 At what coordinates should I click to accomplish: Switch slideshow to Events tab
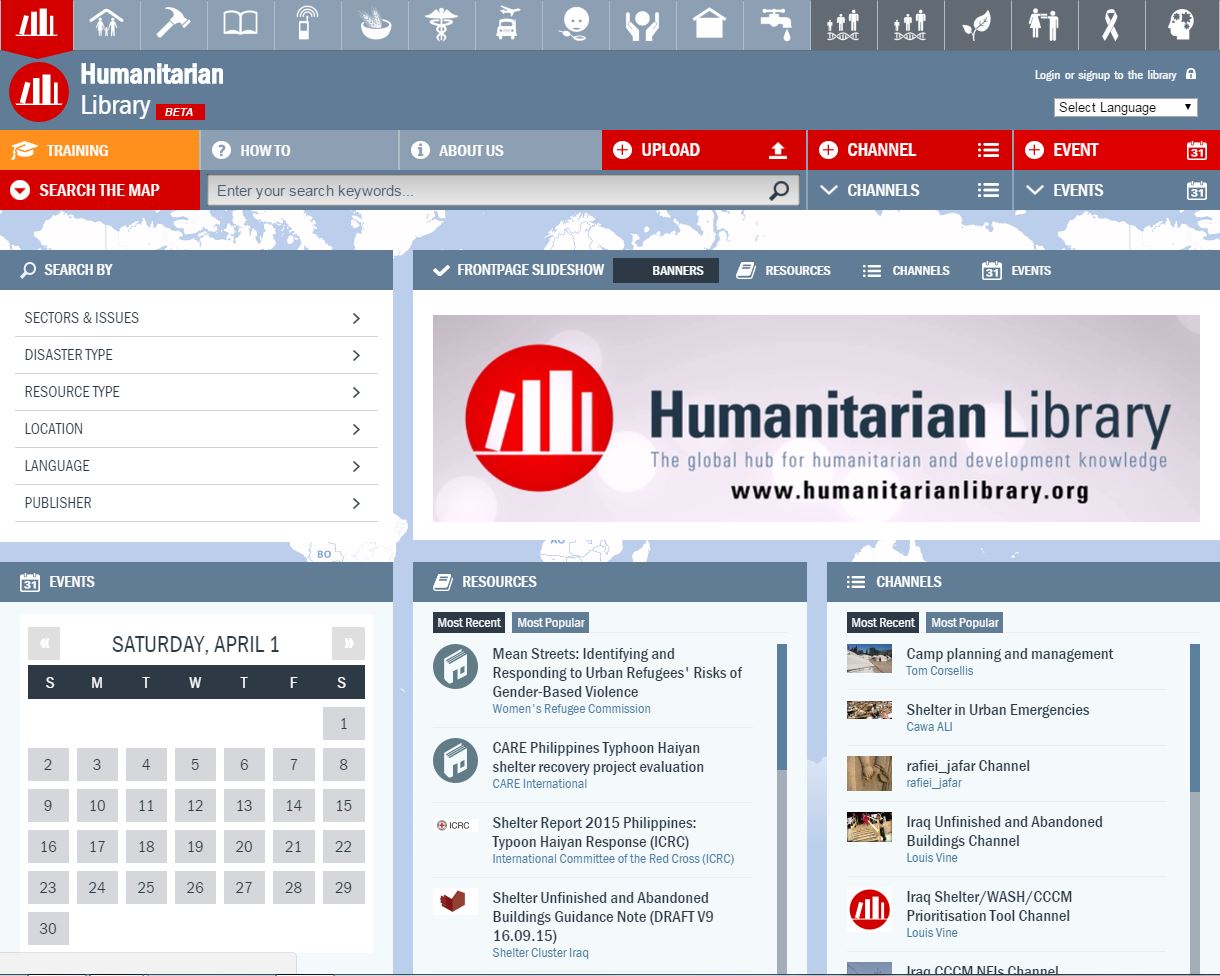click(1016, 270)
